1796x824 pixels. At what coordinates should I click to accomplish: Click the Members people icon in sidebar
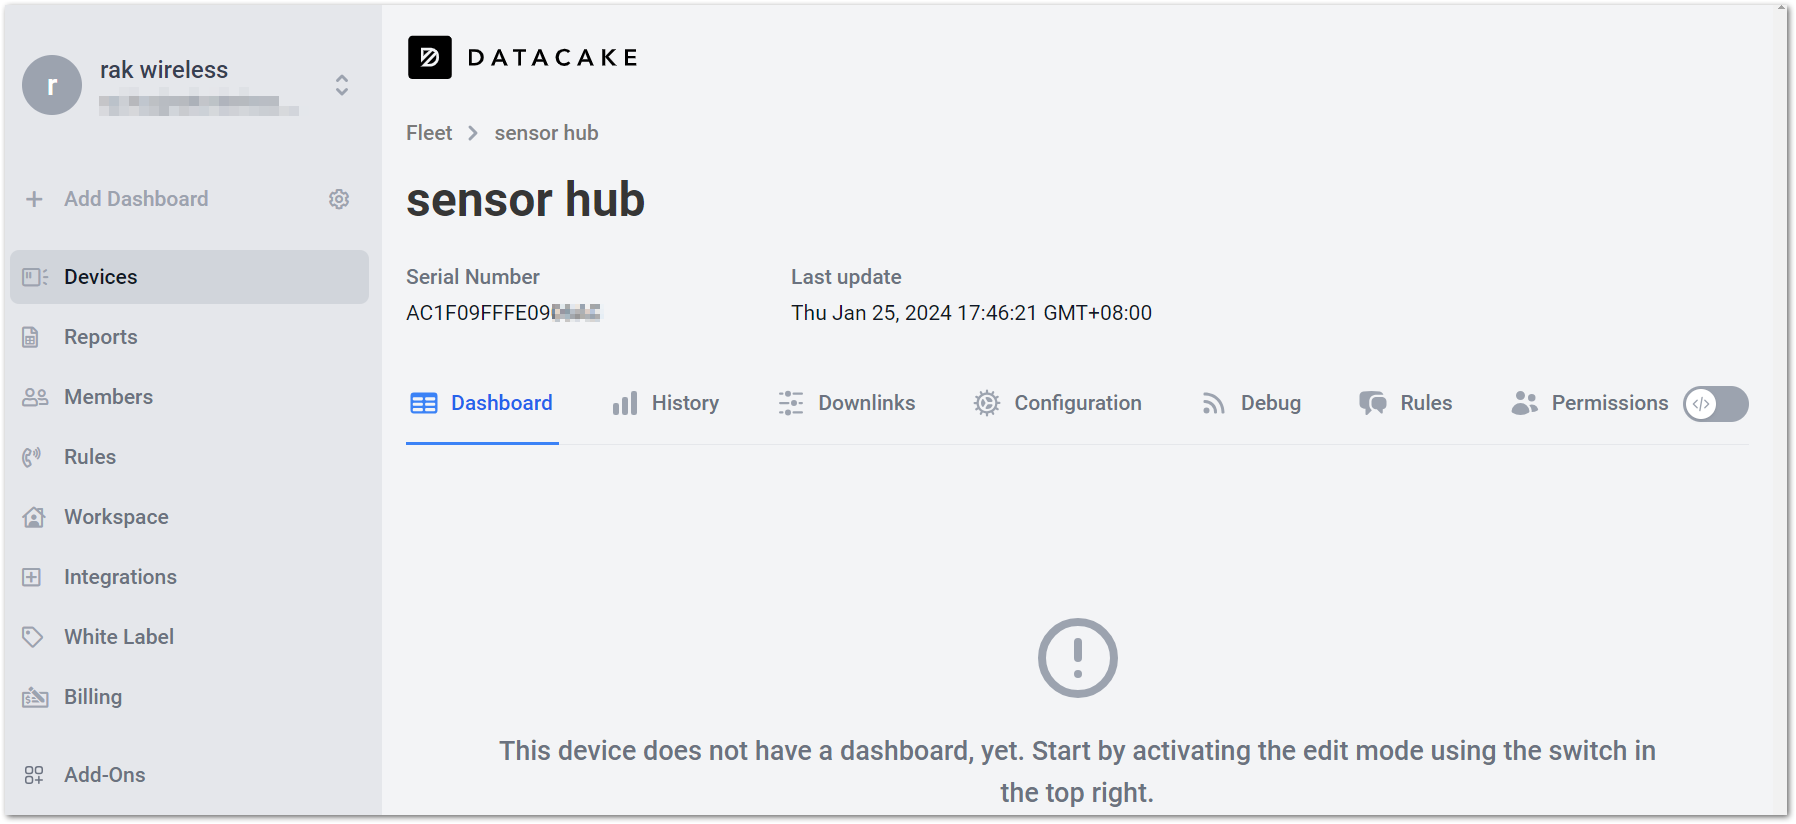tap(35, 397)
